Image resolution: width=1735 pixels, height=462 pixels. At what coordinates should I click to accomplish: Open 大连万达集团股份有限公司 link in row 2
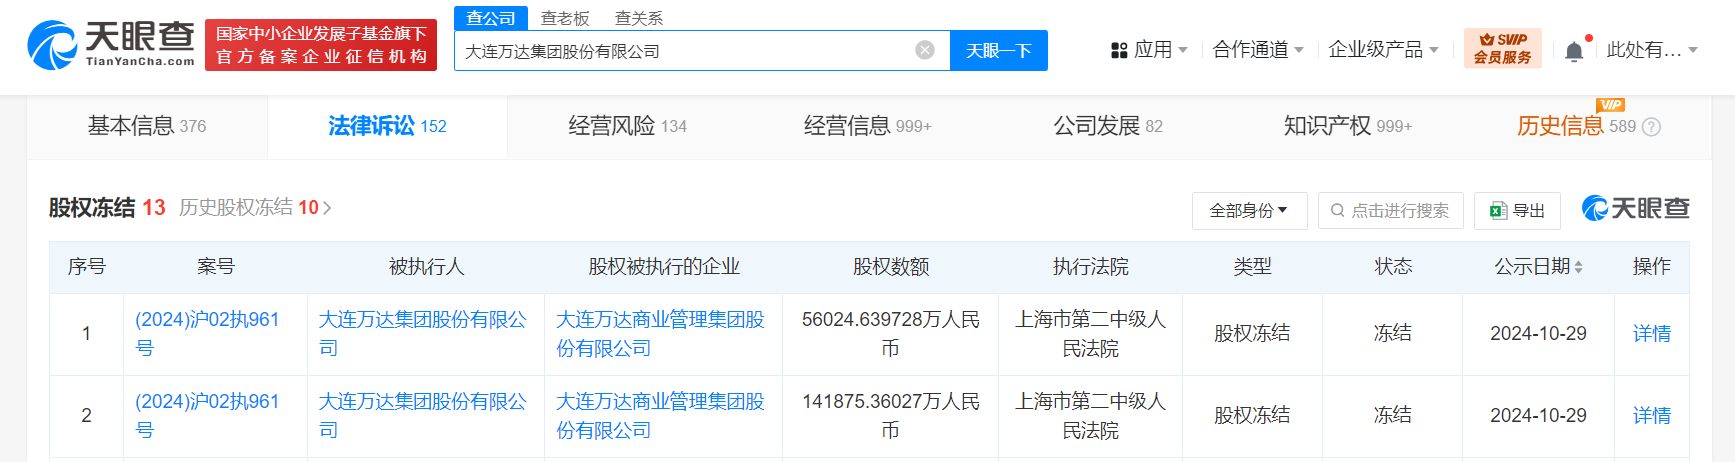click(x=422, y=416)
